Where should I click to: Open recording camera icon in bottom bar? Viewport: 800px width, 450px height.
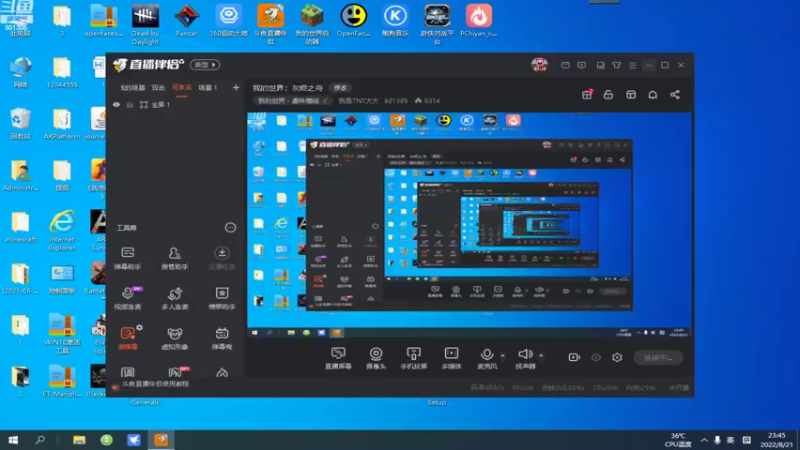coord(574,357)
